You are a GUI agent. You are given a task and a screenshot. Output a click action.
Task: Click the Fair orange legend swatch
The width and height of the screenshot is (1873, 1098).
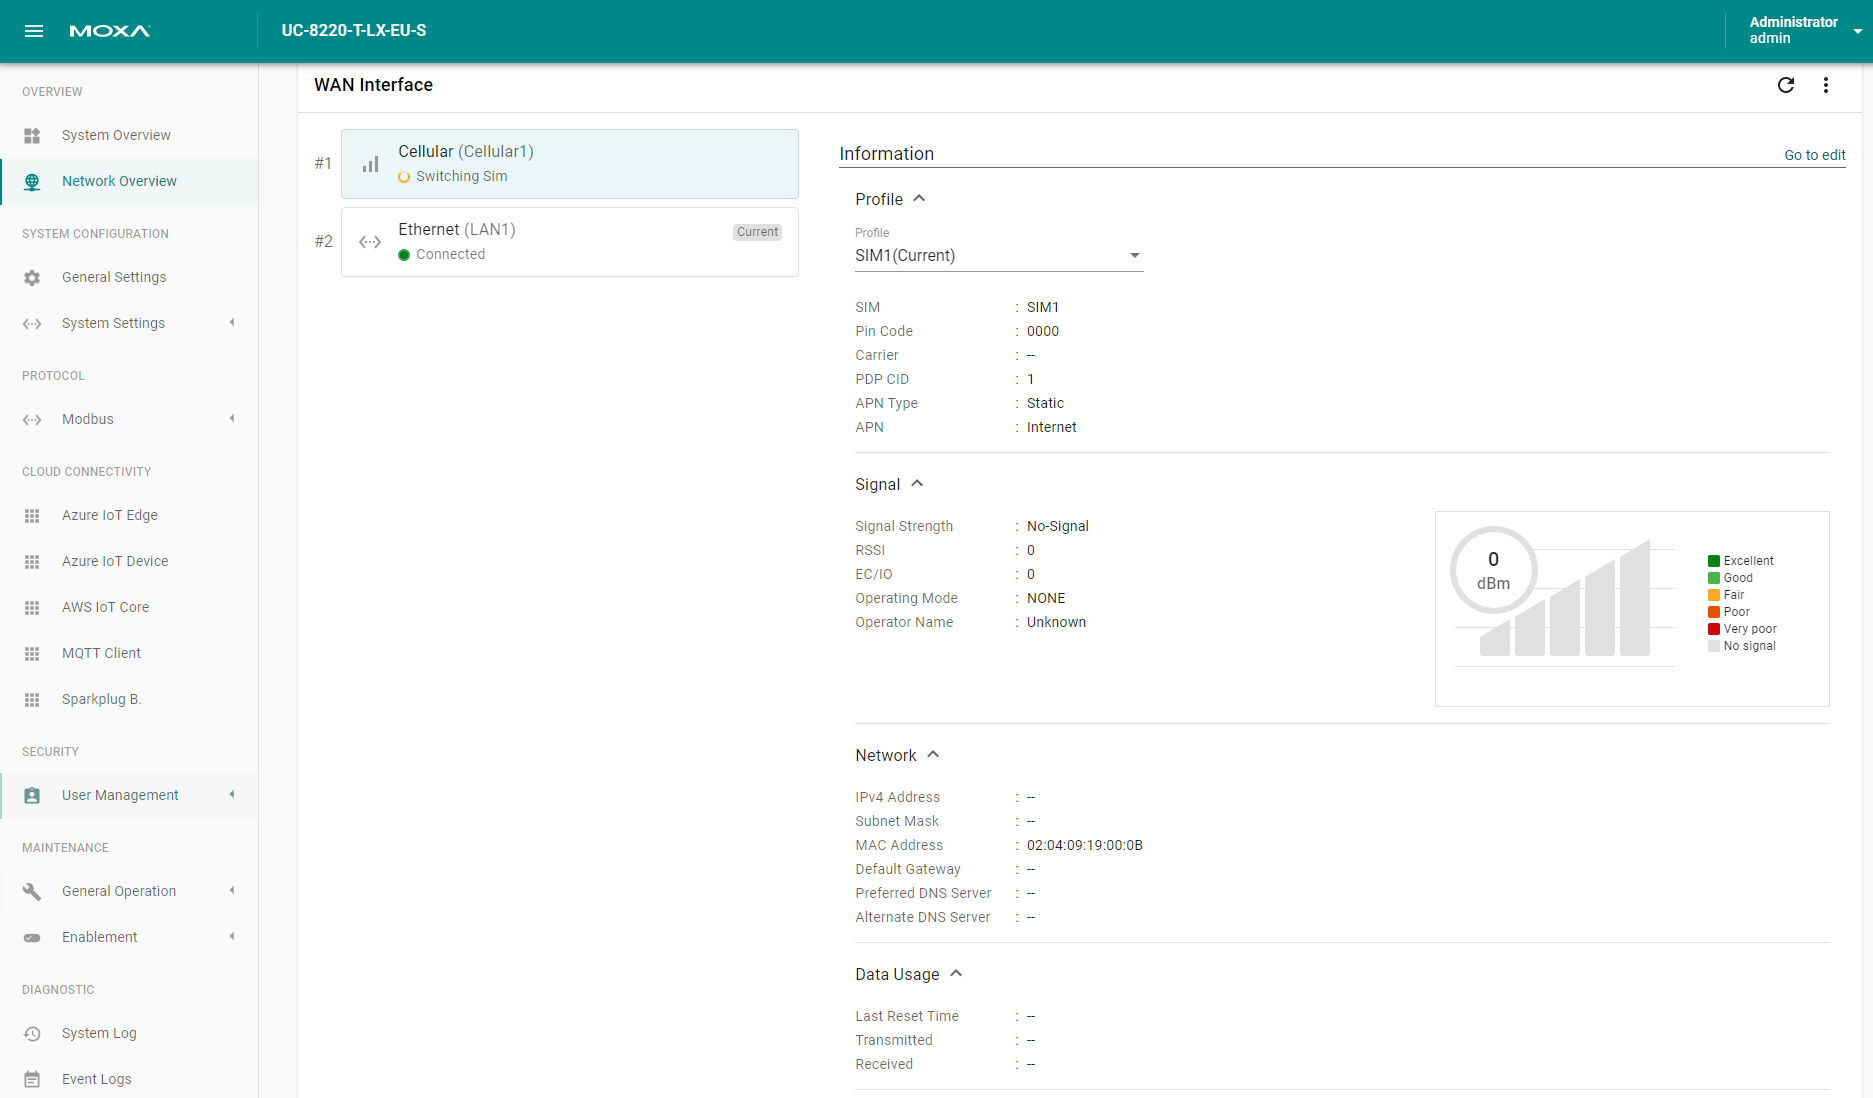click(1714, 595)
